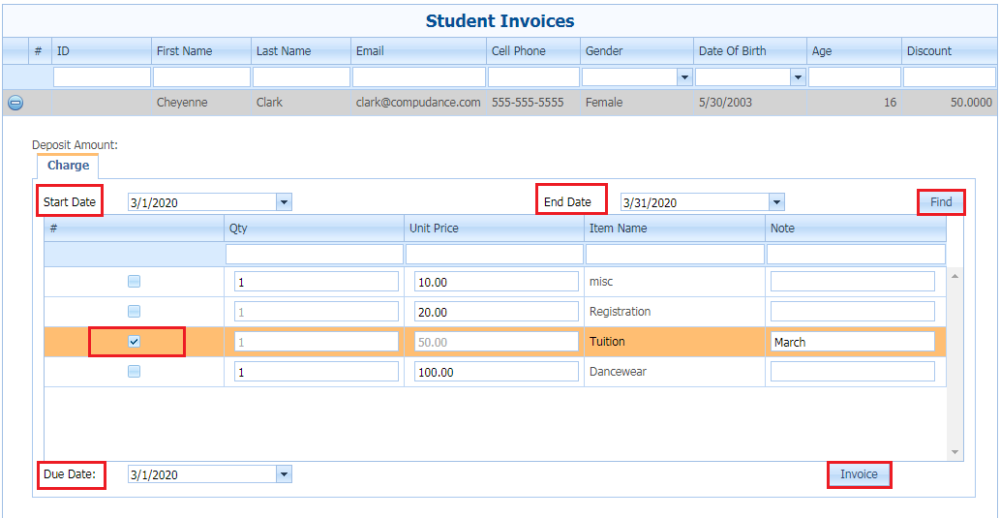Edit the Dancewear quantity field
Viewport: 1000px width, 518px height.
coord(316,371)
